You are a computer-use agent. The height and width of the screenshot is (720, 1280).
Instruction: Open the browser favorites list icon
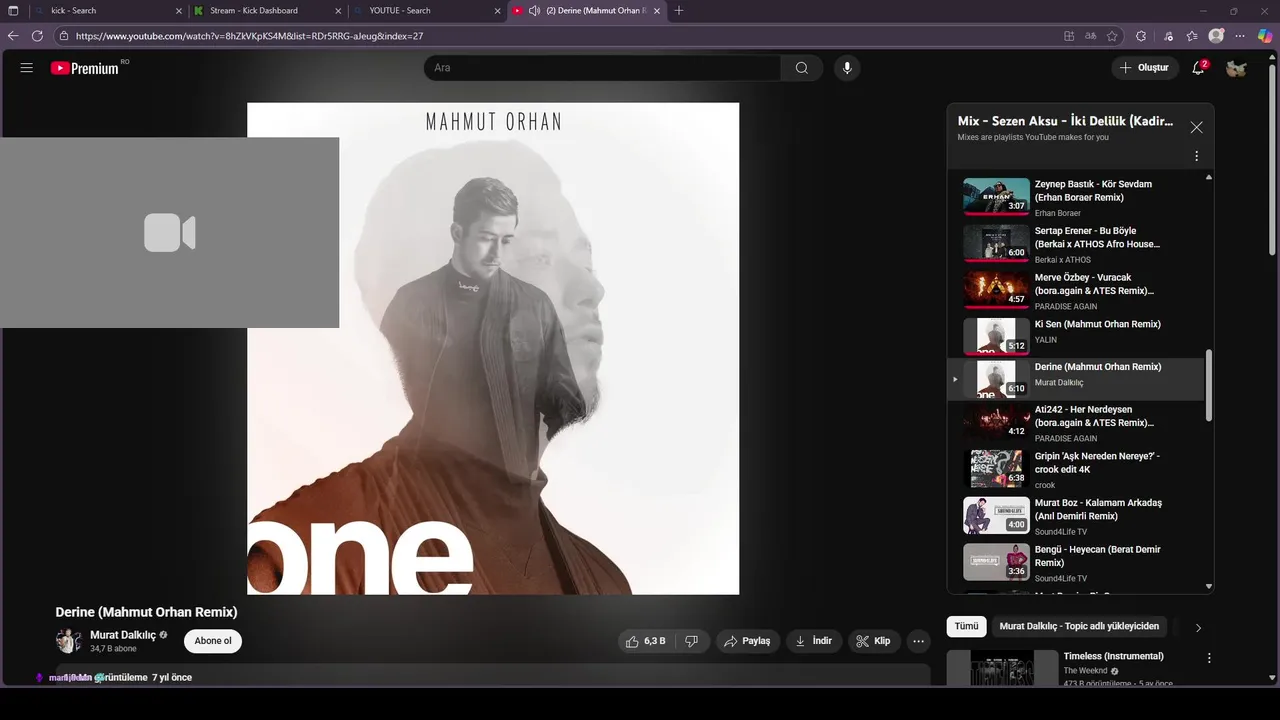[1192, 36]
